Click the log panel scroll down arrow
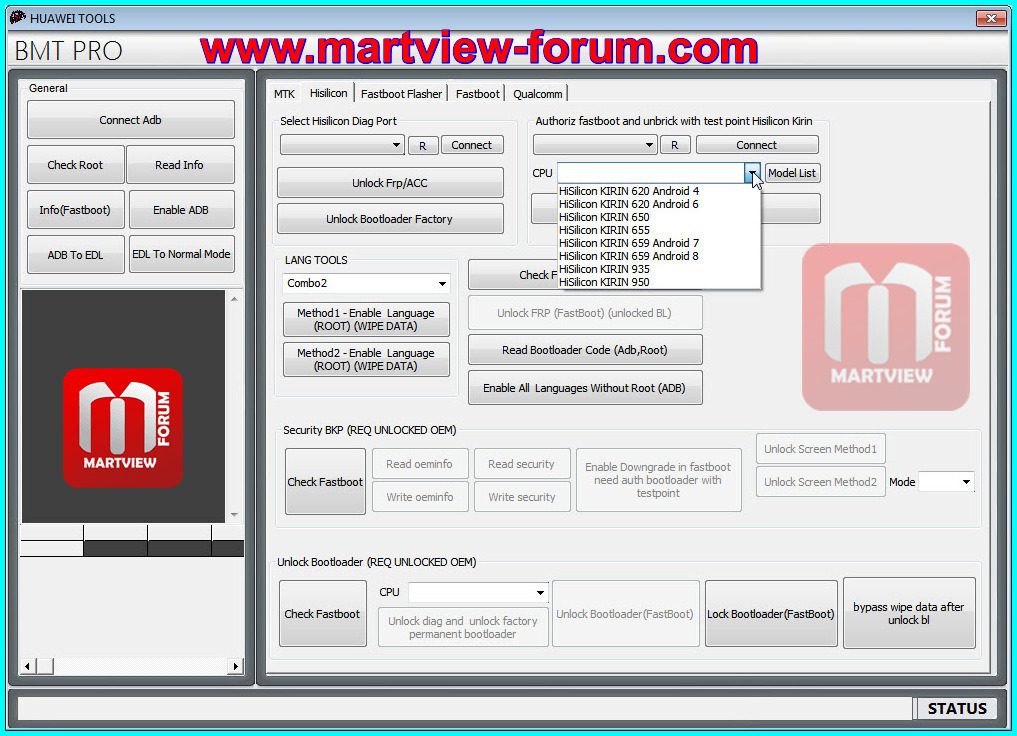The height and width of the screenshot is (736, 1017). [x=234, y=515]
